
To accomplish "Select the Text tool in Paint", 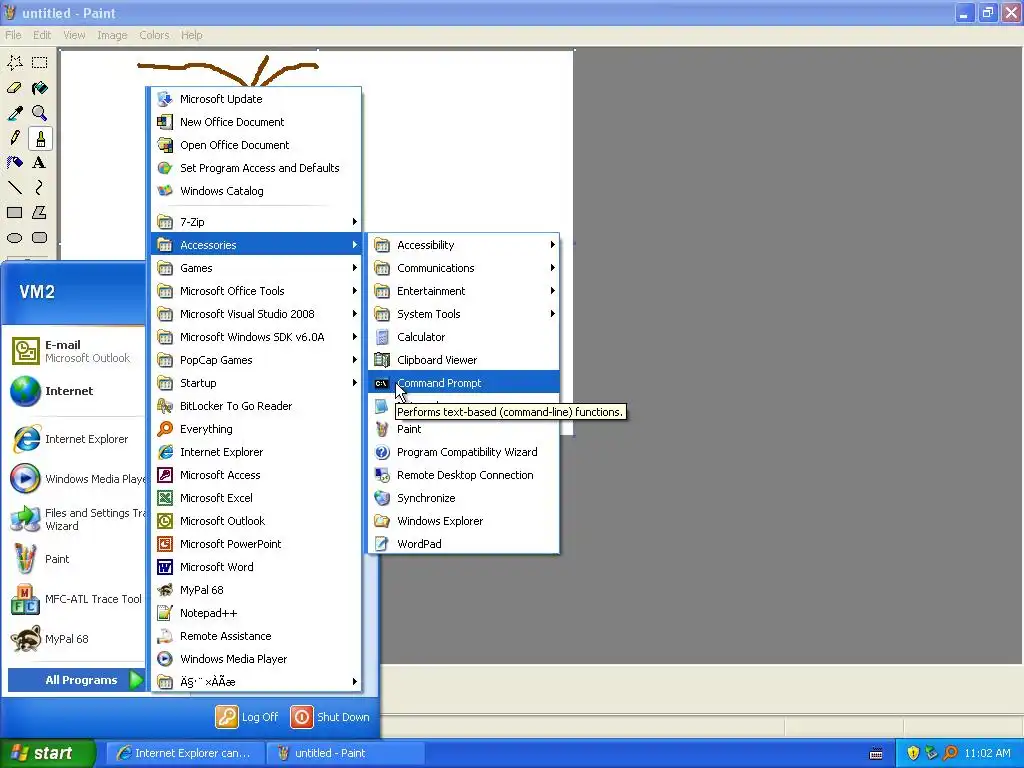I will [x=40, y=163].
